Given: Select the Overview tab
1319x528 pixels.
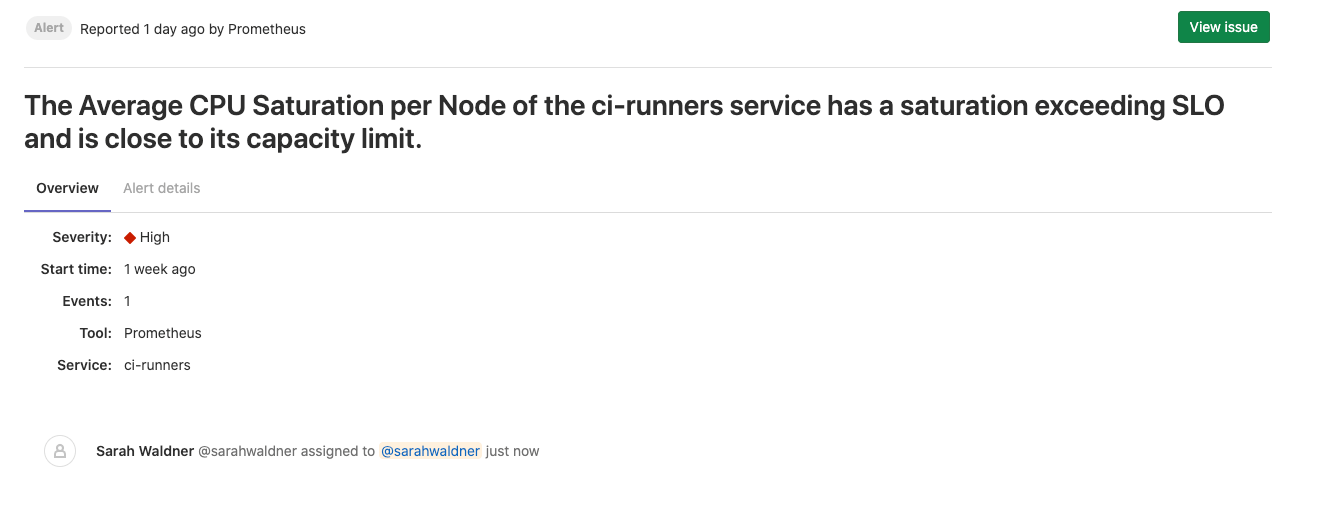Looking at the screenshot, I should [x=67, y=188].
